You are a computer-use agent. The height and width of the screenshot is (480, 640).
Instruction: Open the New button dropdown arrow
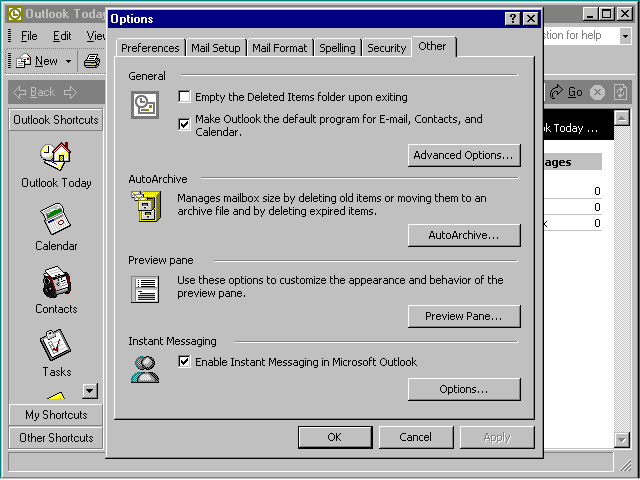click(69, 61)
